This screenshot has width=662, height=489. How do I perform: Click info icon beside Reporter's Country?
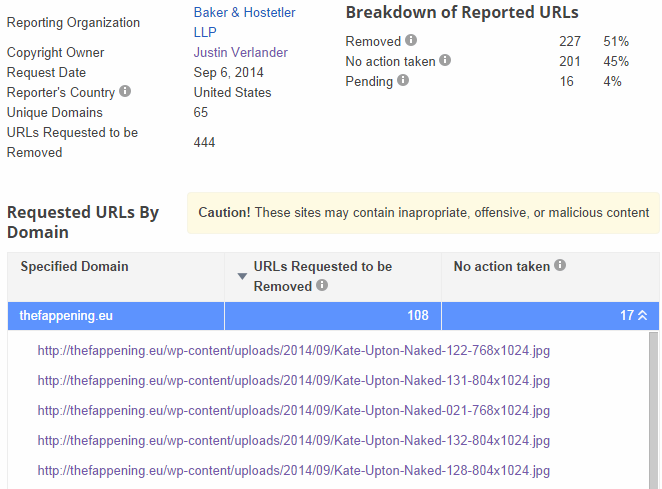[125, 91]
